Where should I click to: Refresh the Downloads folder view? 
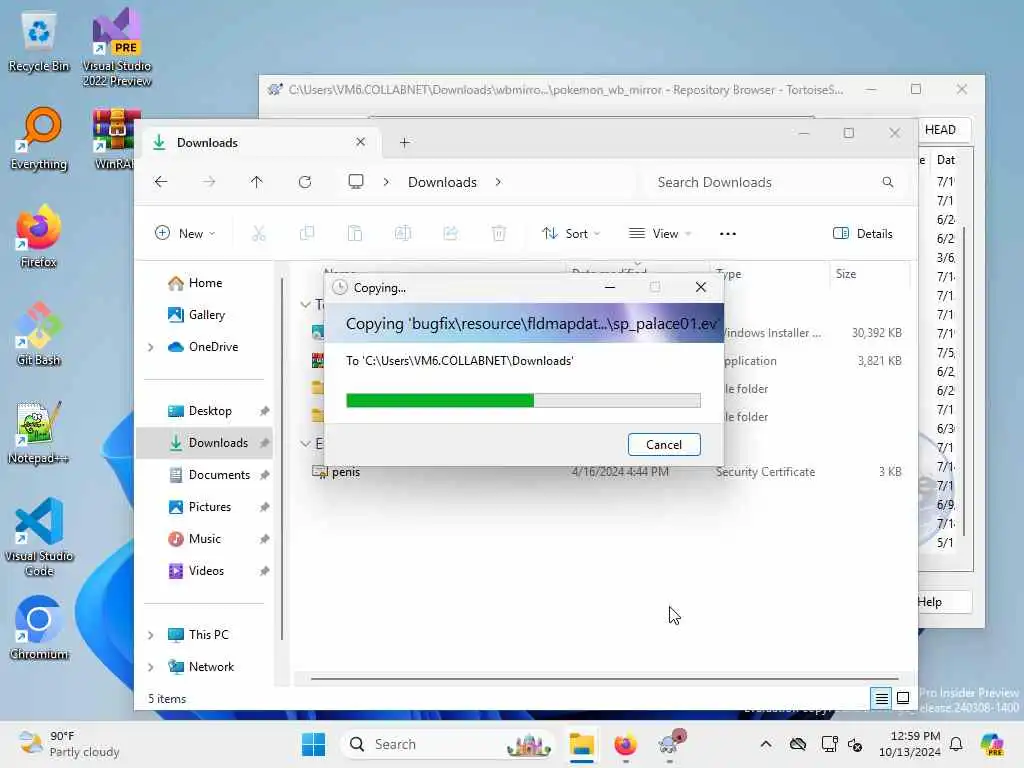[305, 182]
